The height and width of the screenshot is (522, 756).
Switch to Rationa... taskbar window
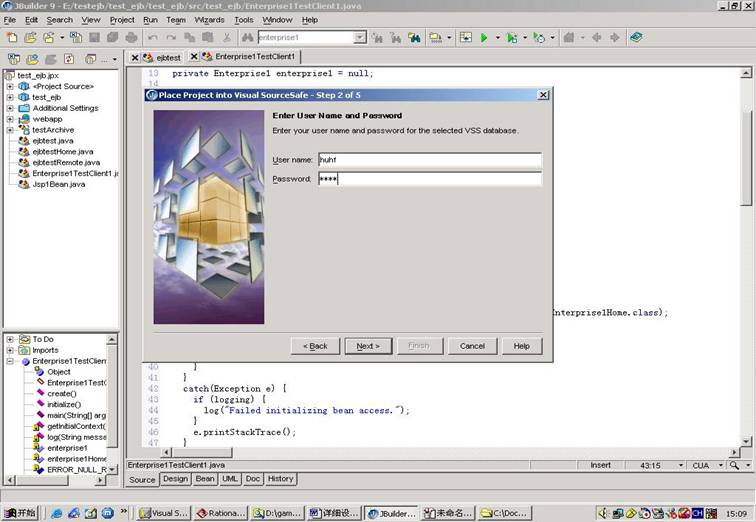[x=221, y=513]
